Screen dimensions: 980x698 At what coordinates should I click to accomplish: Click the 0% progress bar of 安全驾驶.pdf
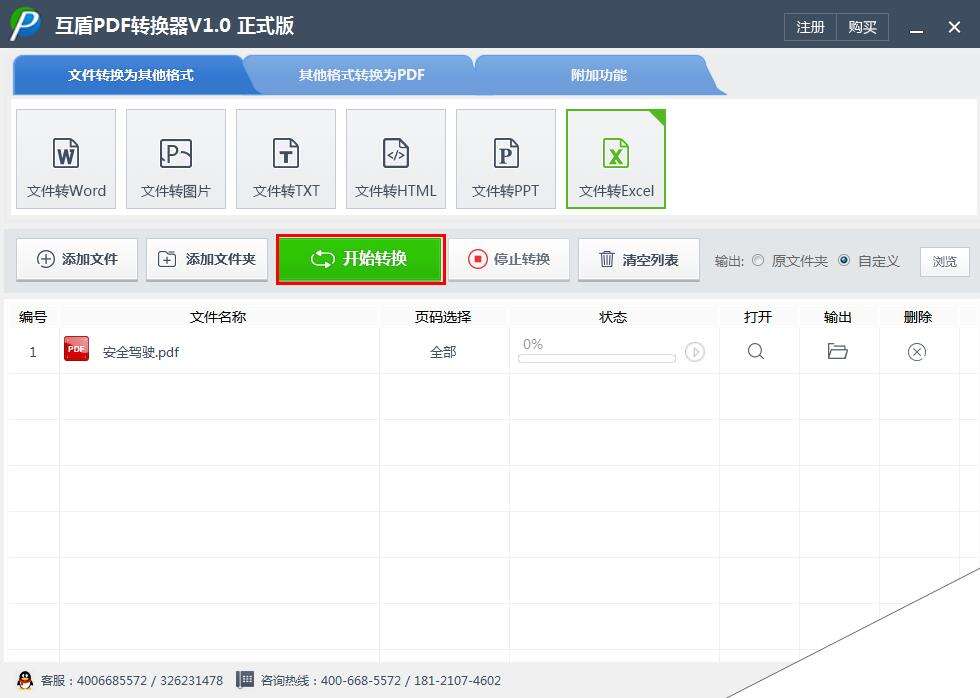click(x=597, y=358)
